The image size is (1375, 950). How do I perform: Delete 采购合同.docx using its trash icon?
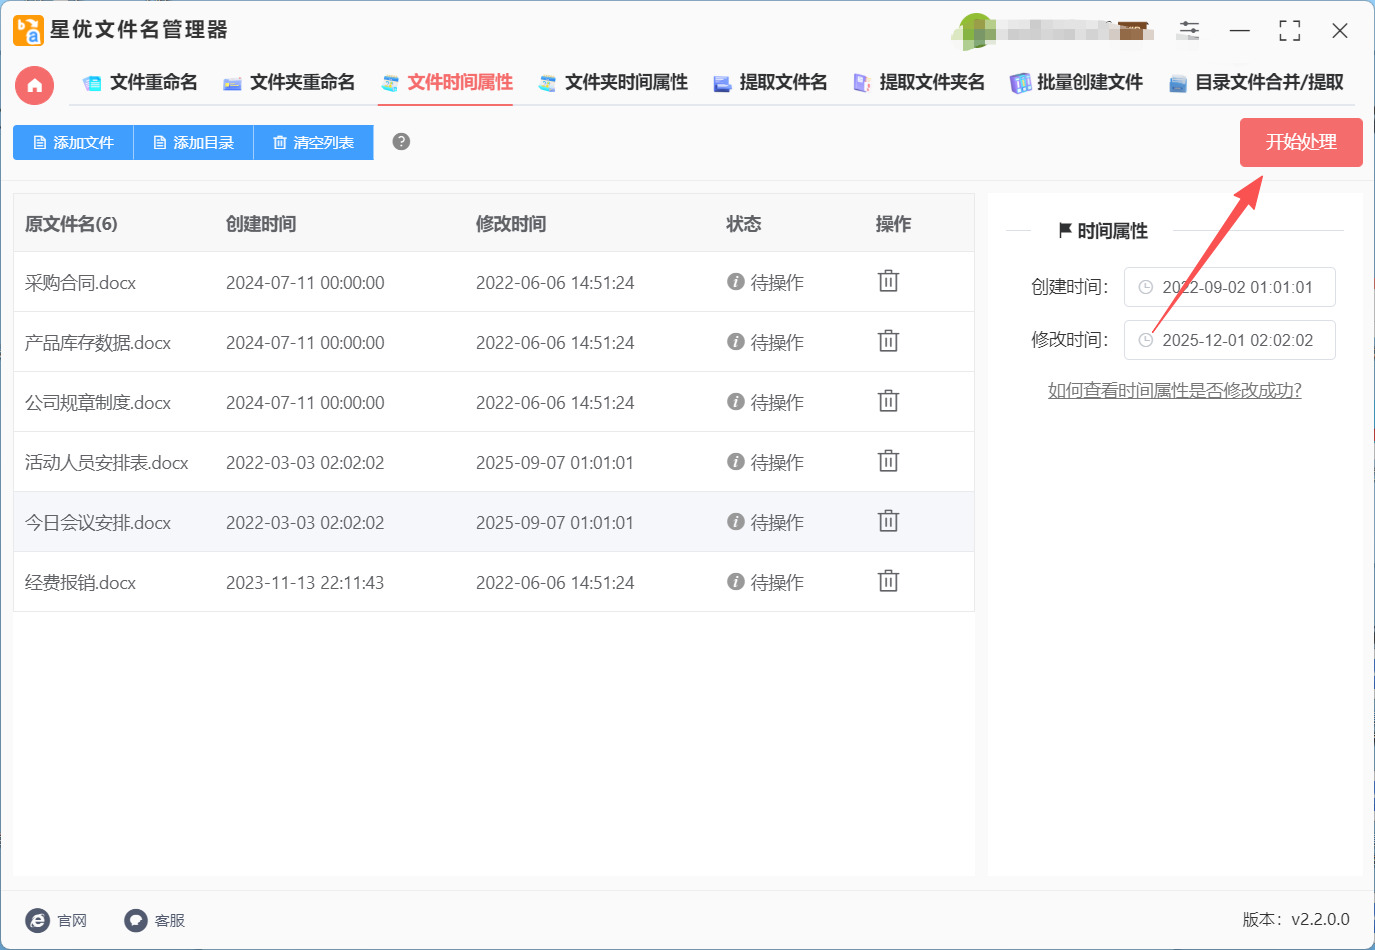(x=888, y=282)
